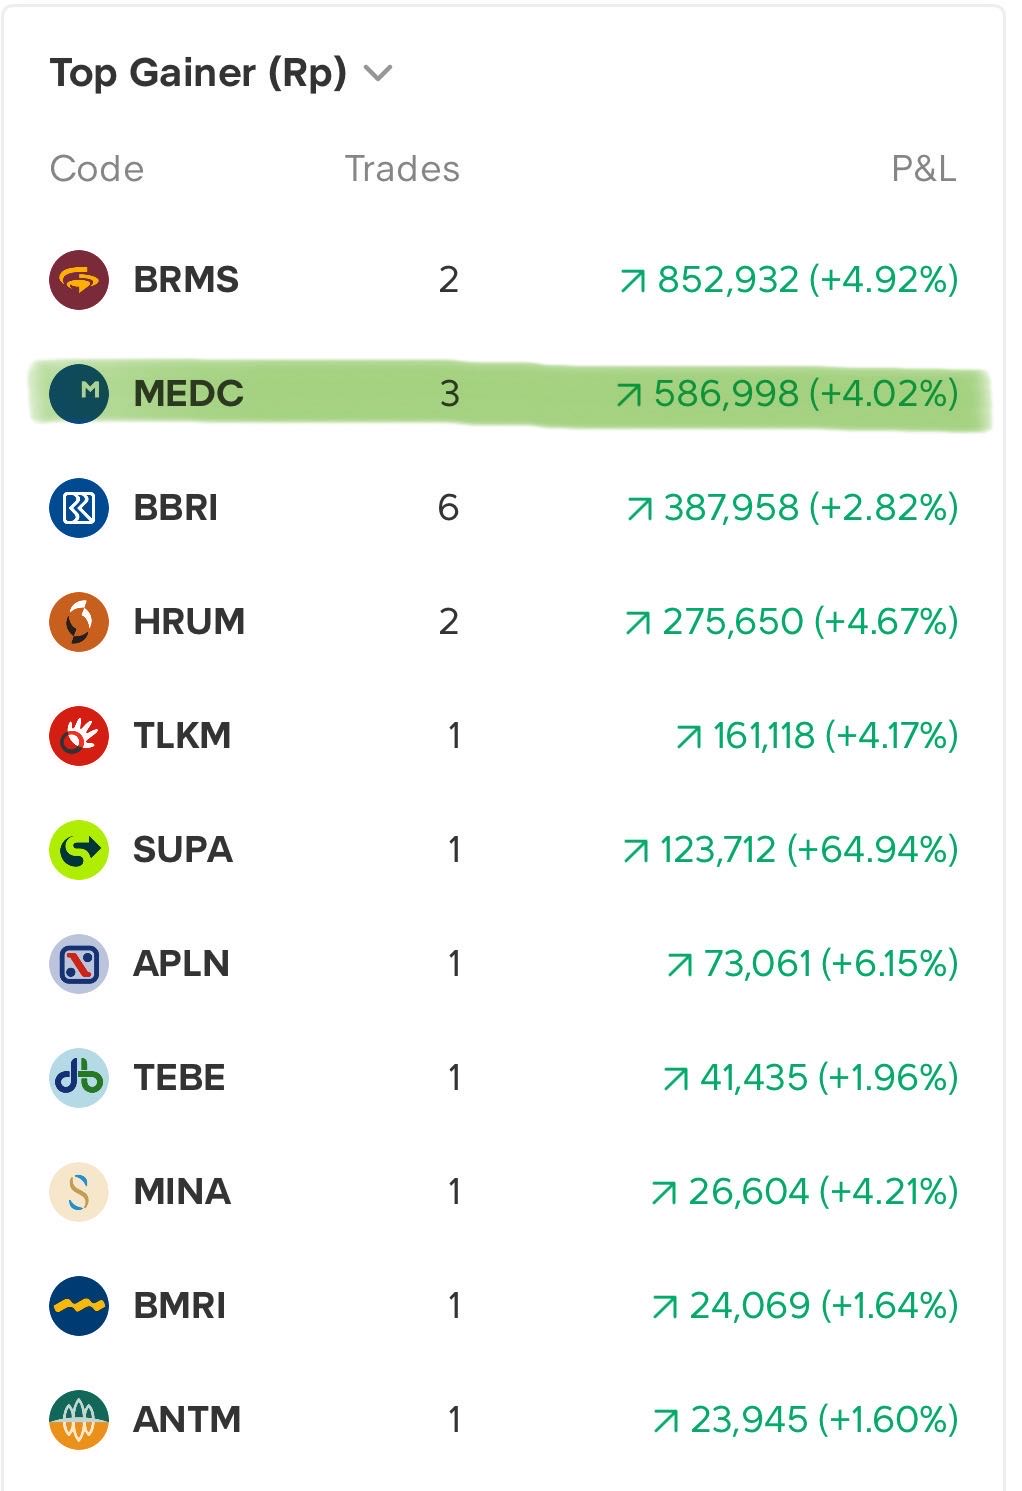Click the SUPA stock logo icon

coord(79,850)
